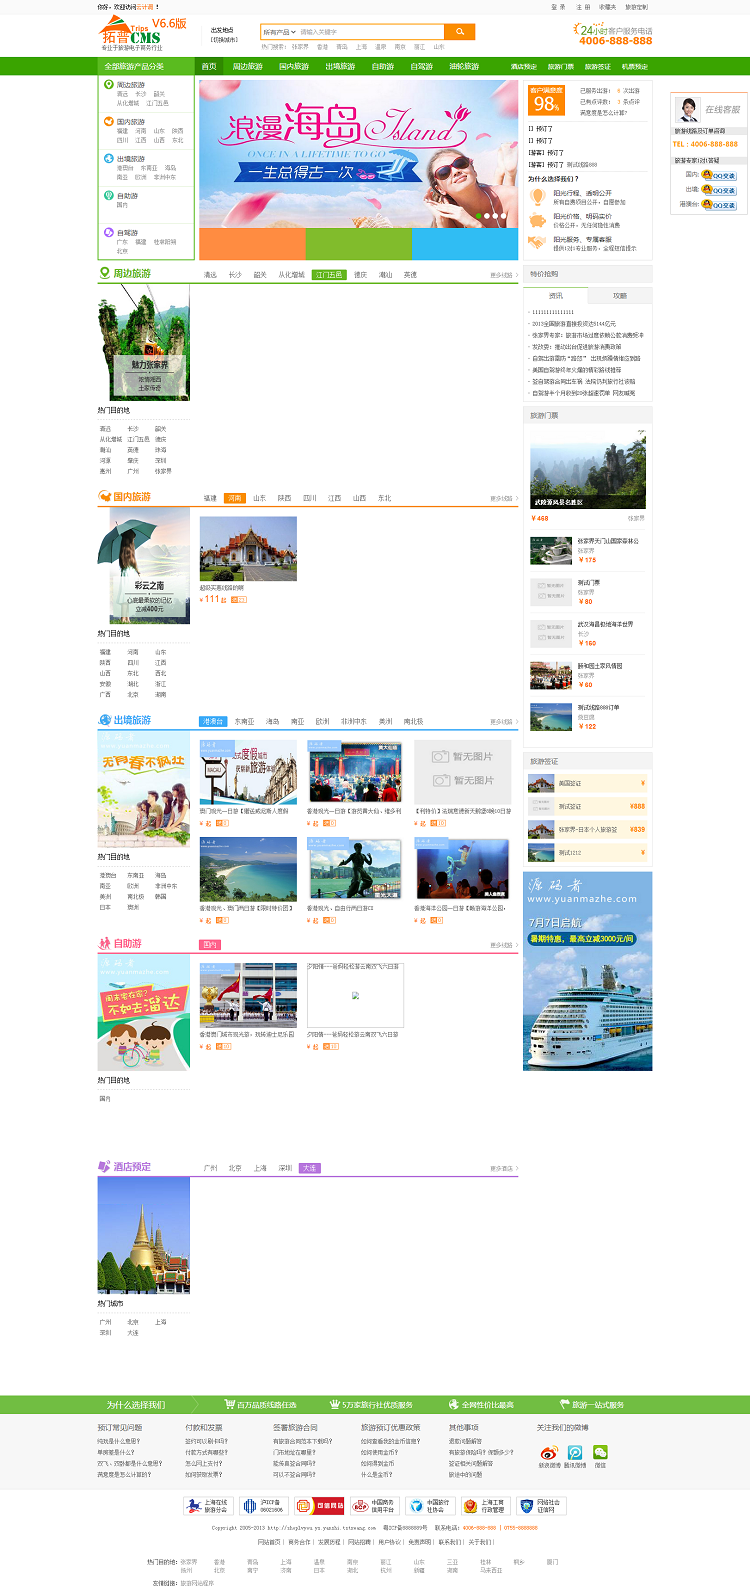Click the 国内旅游 section header icon
The image size is (750, 1592).
point(104,496)
